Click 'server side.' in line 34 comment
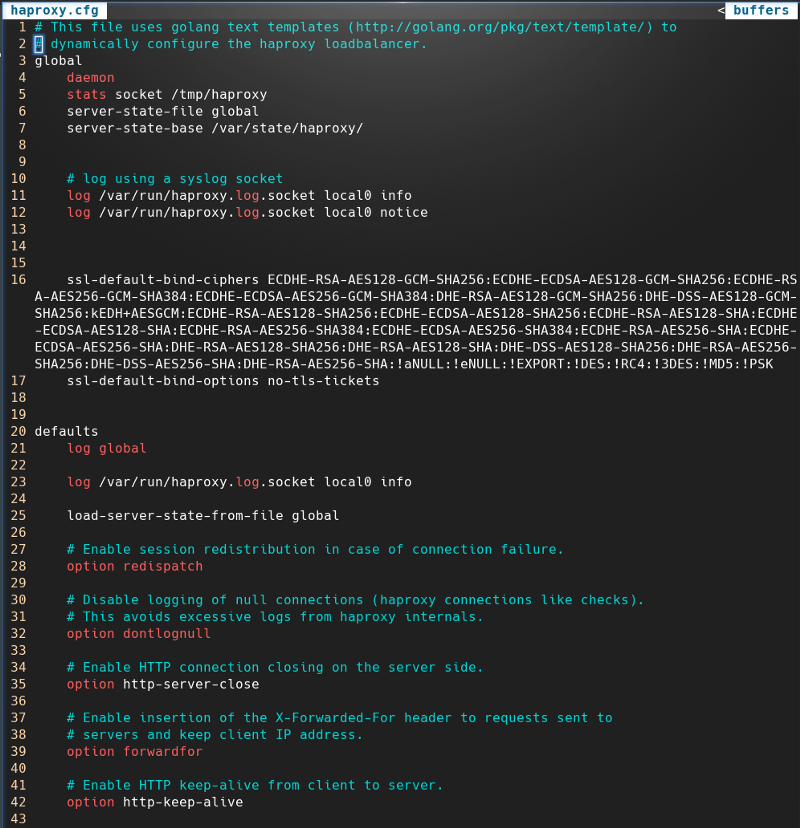The image size is (800, 828). point(436,667)
